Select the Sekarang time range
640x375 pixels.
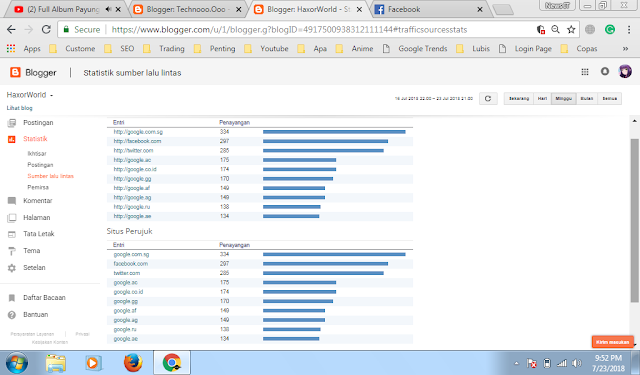[x=519, y=98]
